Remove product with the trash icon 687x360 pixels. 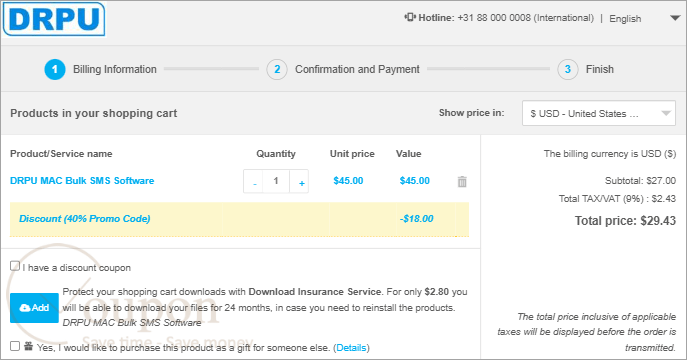click(462, 181)
